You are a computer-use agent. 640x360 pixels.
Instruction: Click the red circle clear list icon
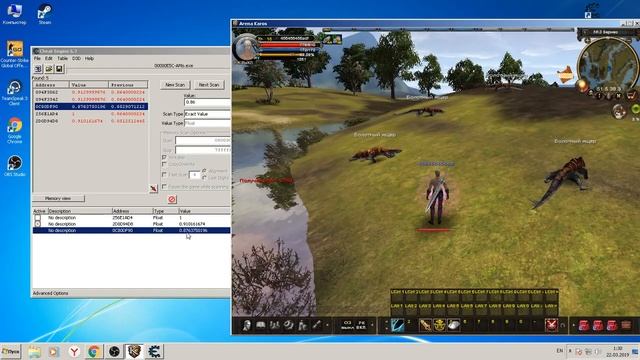click(172, 199)
